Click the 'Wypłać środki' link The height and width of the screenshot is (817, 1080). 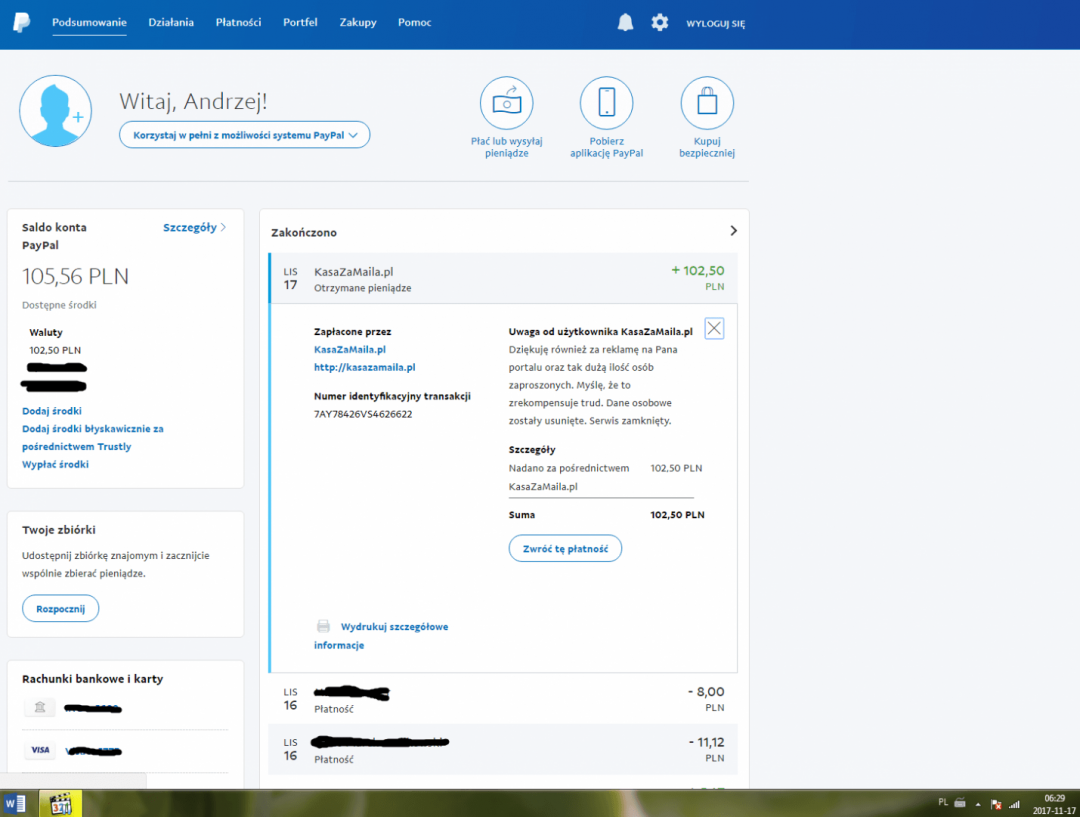(x=55, y=464)
